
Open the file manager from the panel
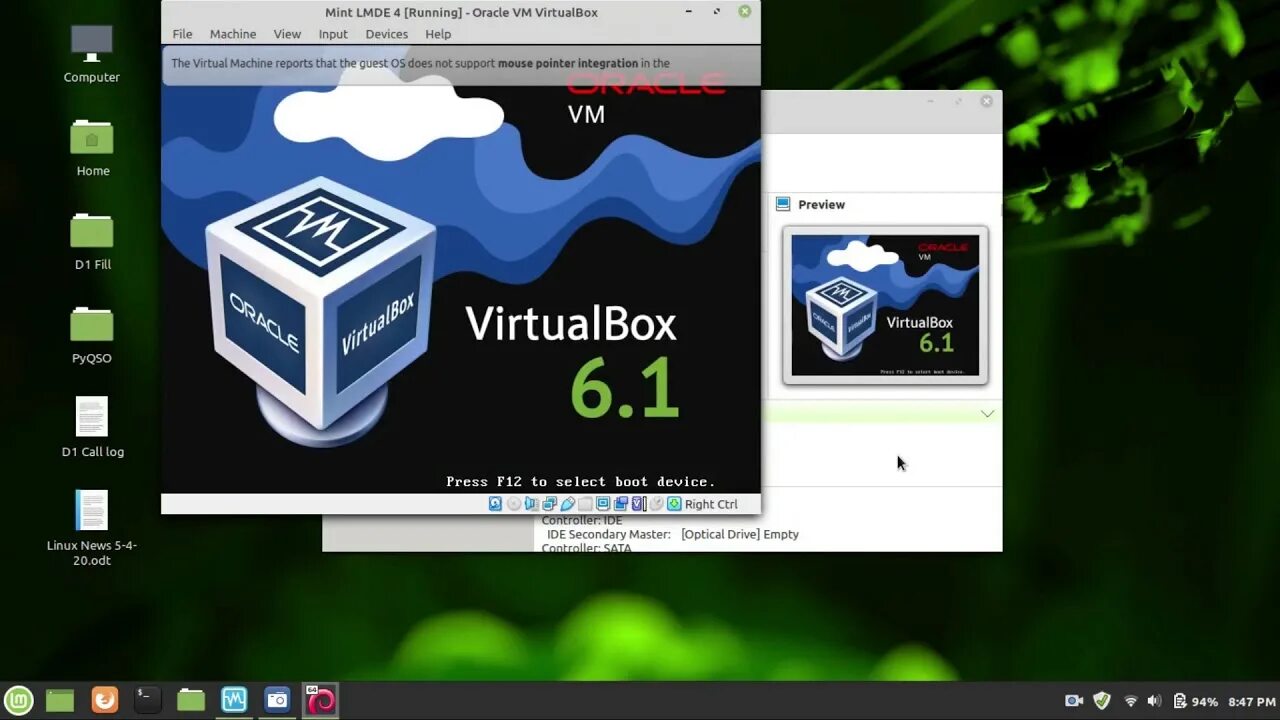pos(191,700)
